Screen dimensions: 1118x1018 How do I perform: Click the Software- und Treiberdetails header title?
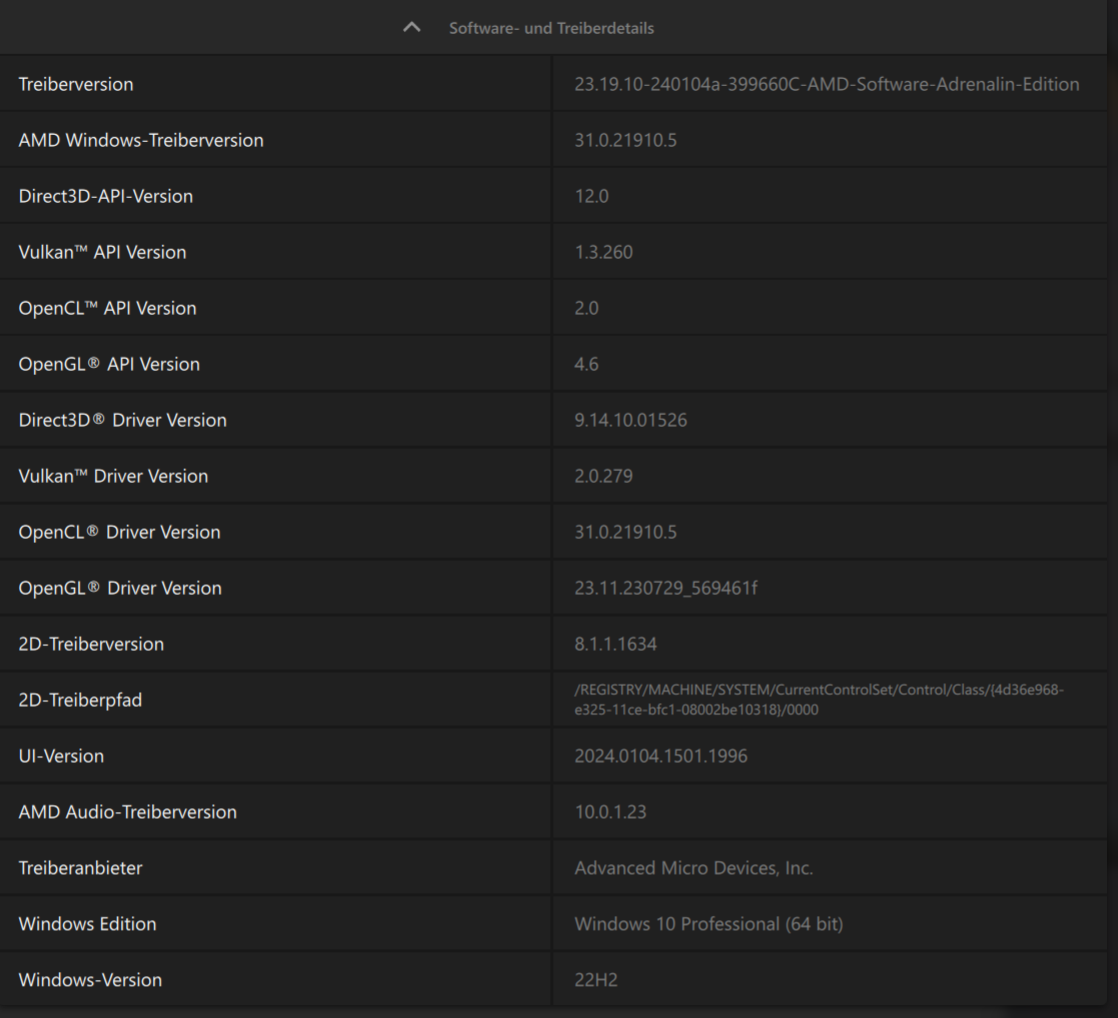551,28
